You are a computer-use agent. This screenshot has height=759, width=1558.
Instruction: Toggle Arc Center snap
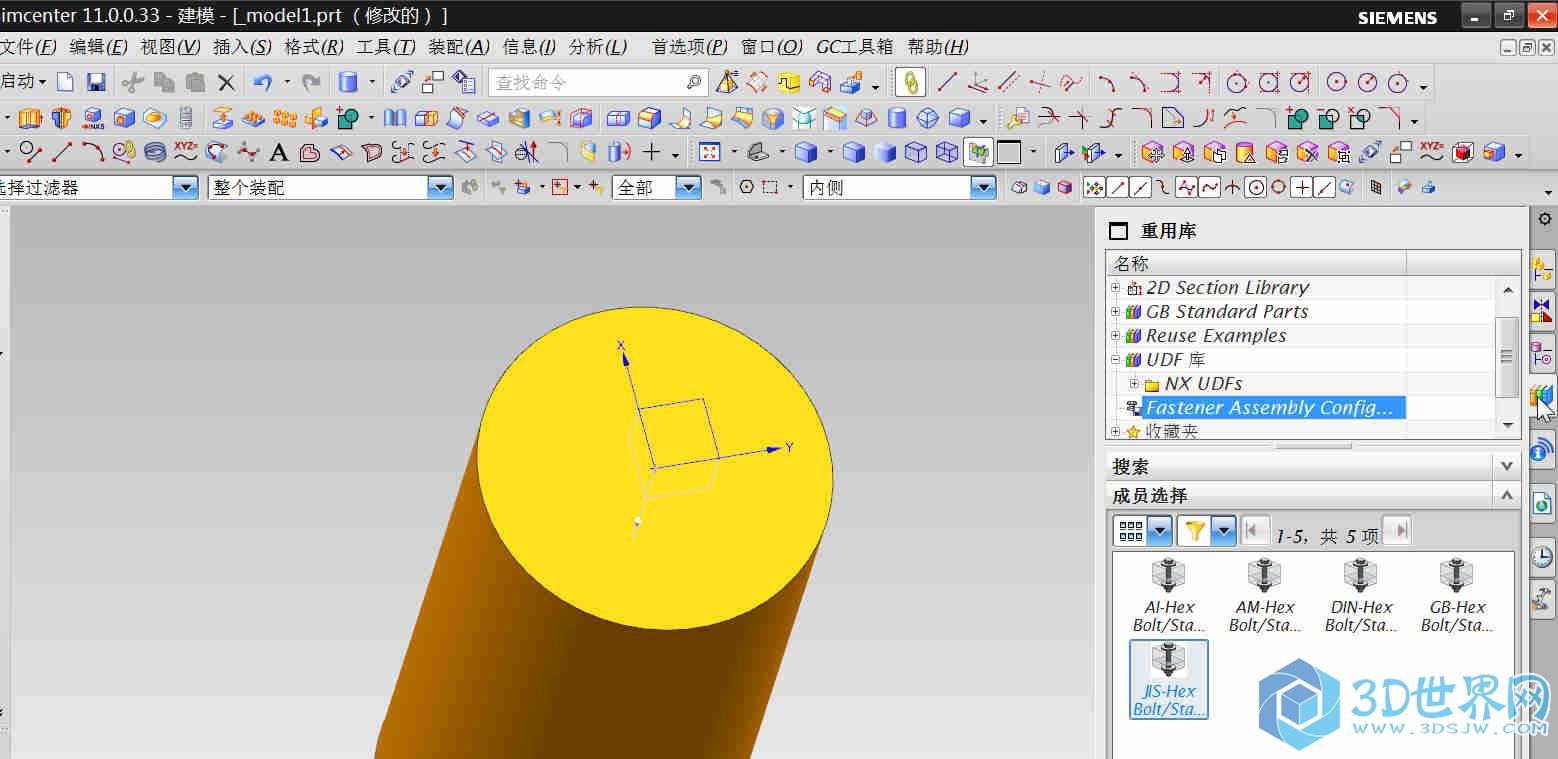[x=1255, y=187]
